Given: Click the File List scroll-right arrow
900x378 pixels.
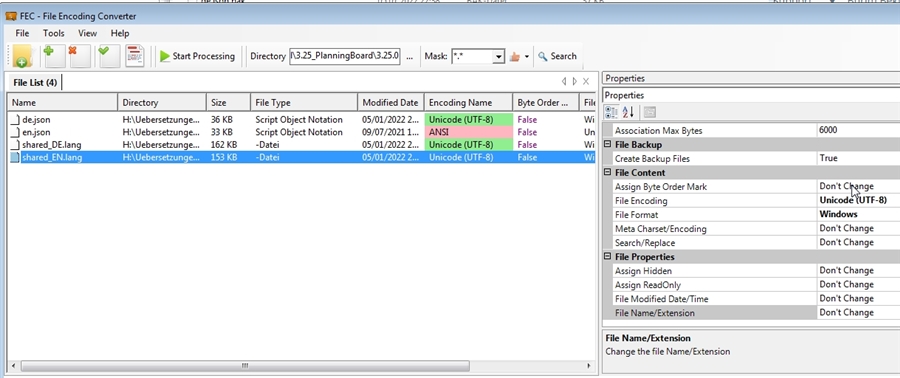Looking at the screenshot, I should 575,82.
